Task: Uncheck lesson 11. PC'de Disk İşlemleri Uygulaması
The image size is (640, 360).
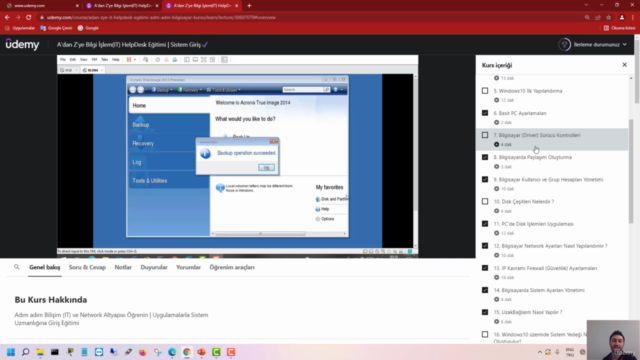Action: 485,224
